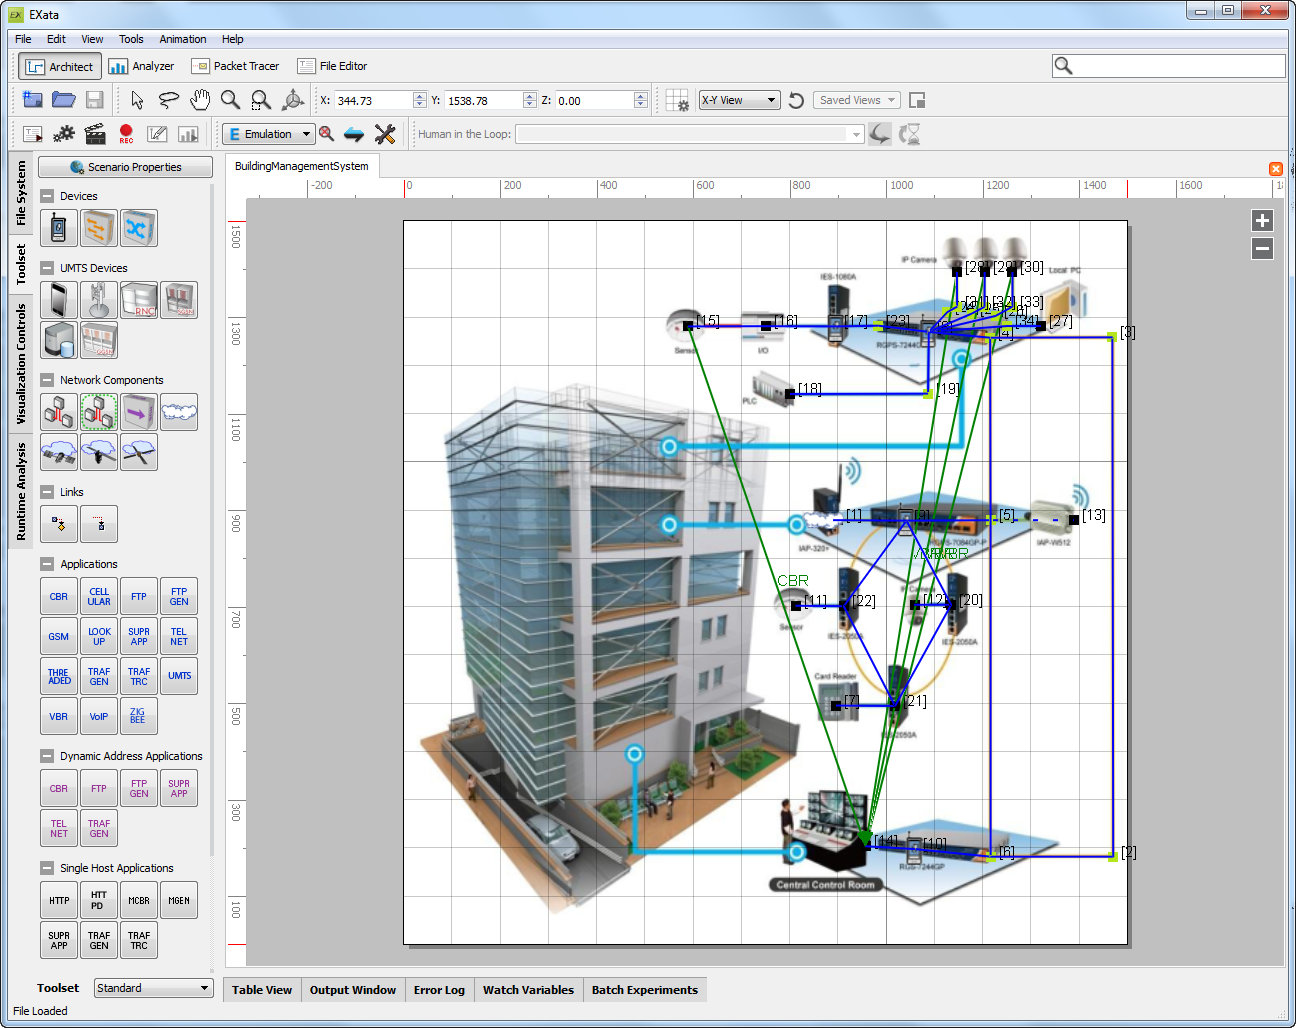Screen dimensions: 1296x1028
Task: Activate the hand pan tool
Action: coord(200,100)
